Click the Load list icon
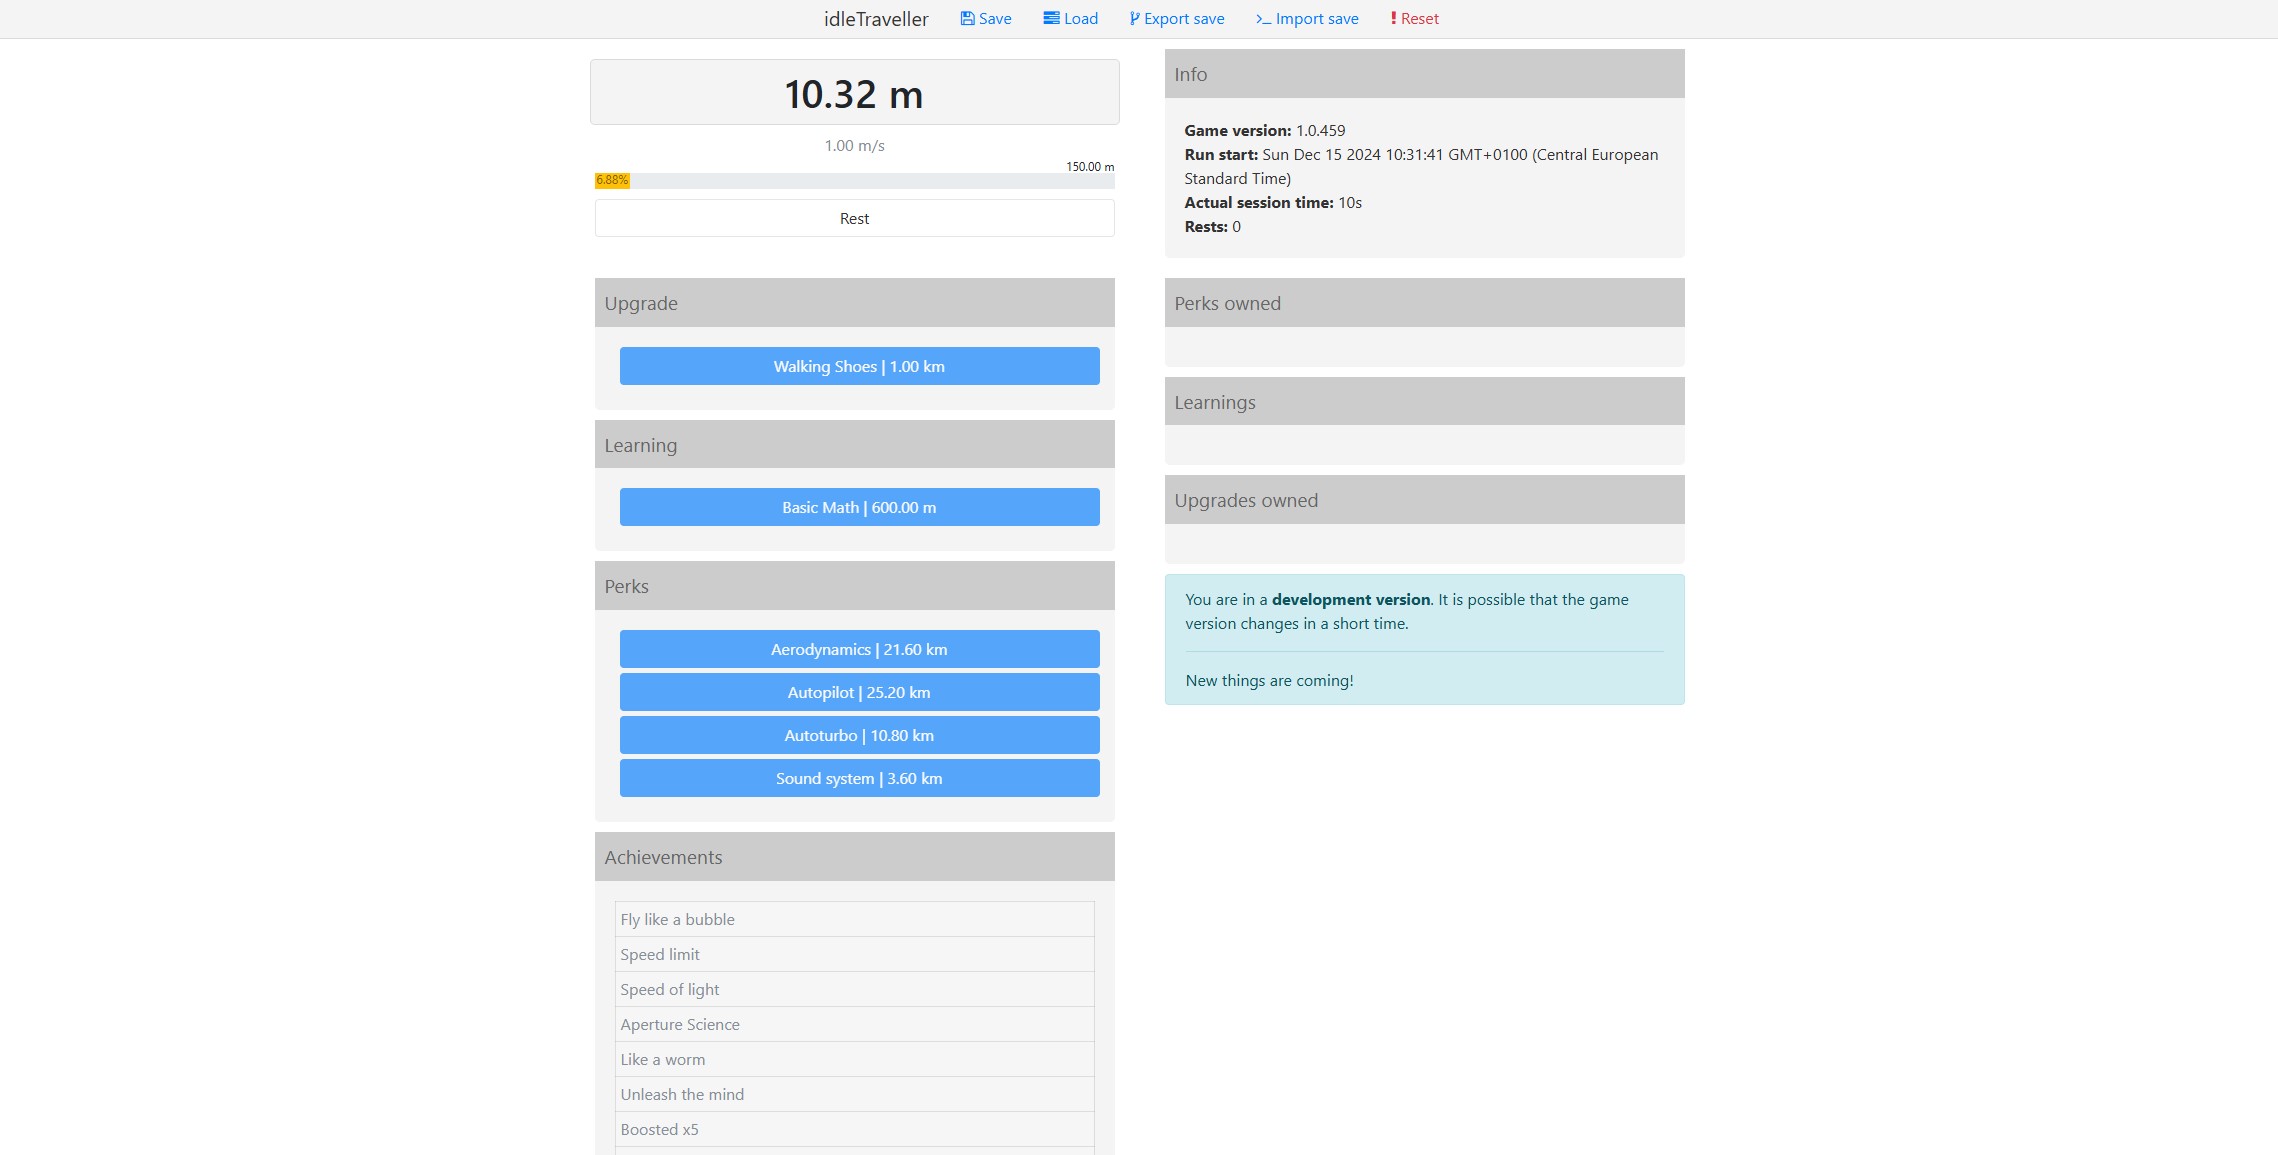 point(1051,18)
